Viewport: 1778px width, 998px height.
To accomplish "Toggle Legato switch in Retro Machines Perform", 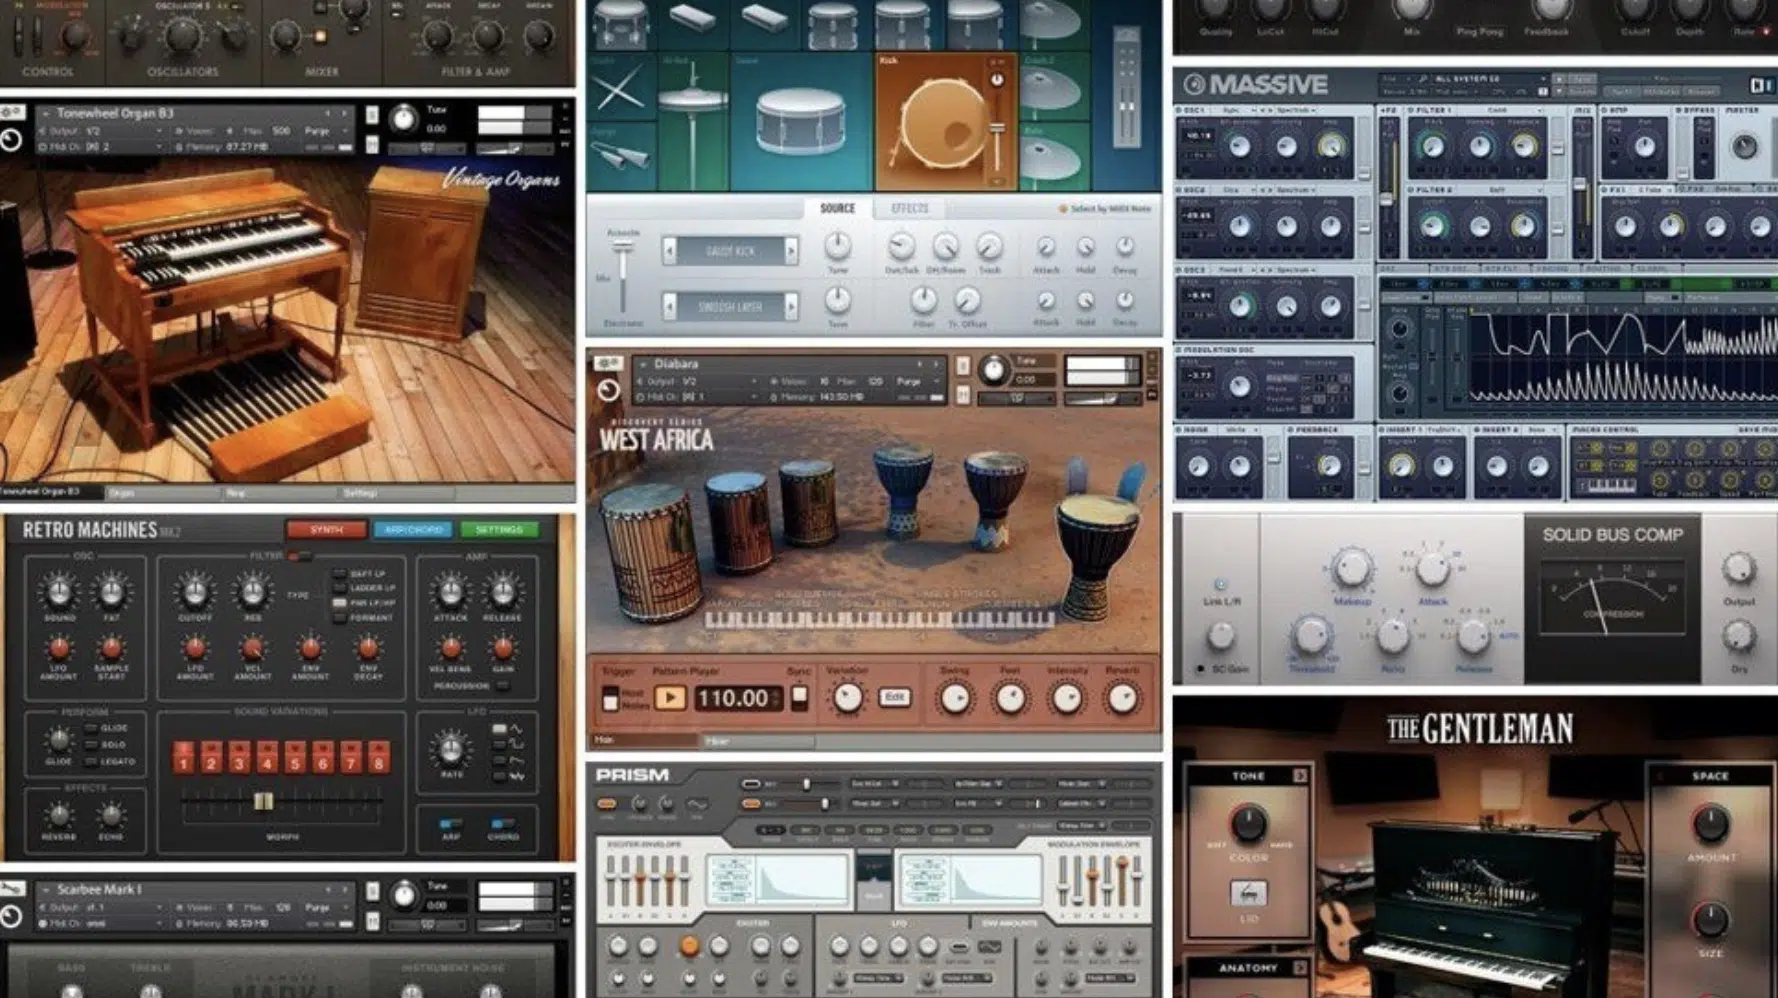I will click(91, 761).
